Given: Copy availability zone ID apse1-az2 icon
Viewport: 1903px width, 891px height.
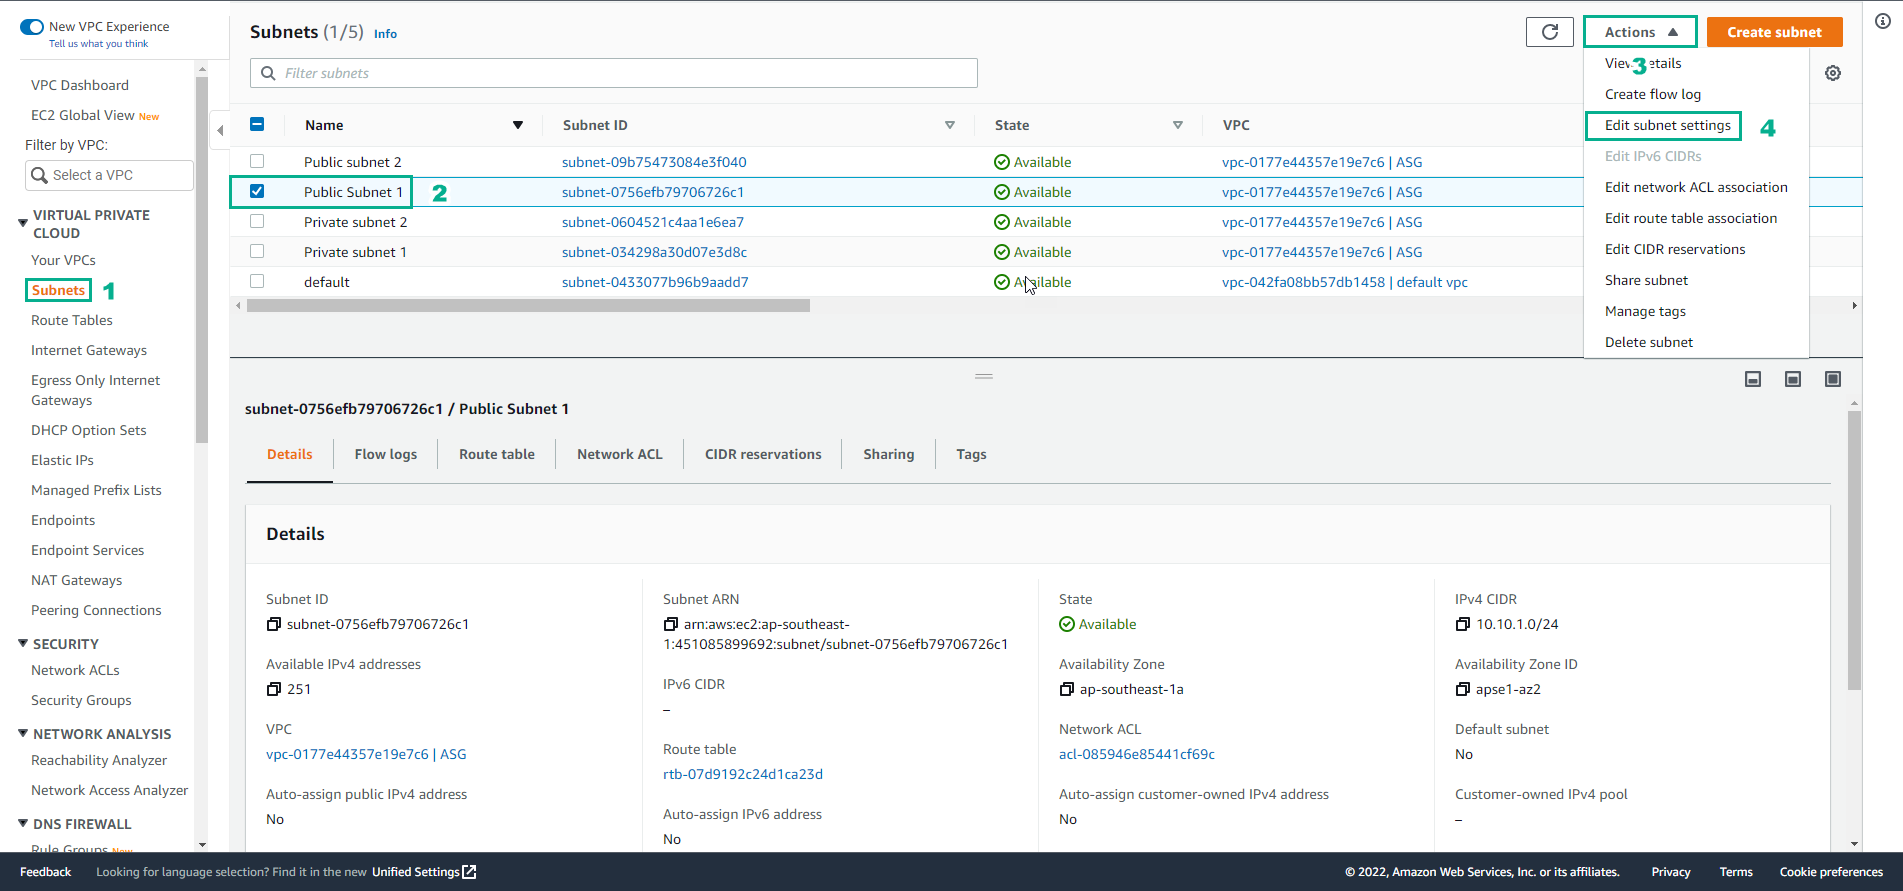Looking at the screenshot, I should [1462, 689].
